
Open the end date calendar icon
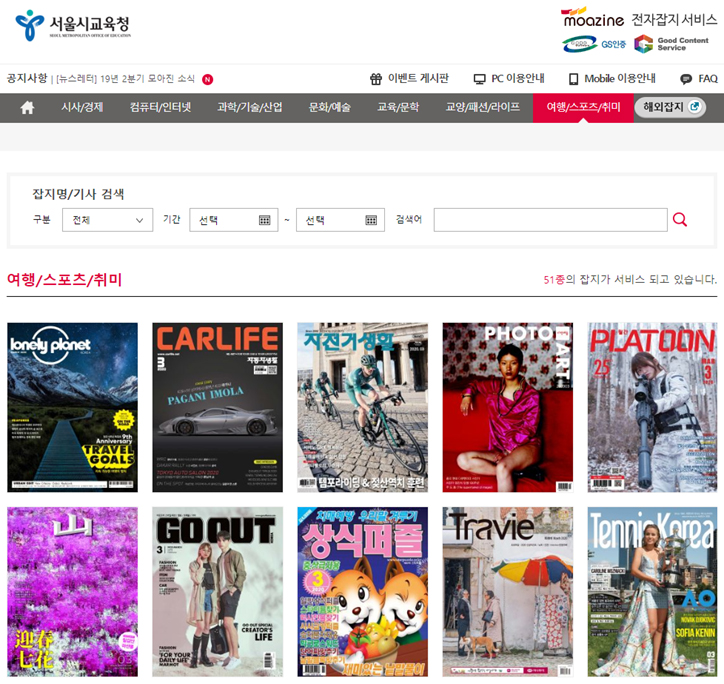click(x=371, y=220)
